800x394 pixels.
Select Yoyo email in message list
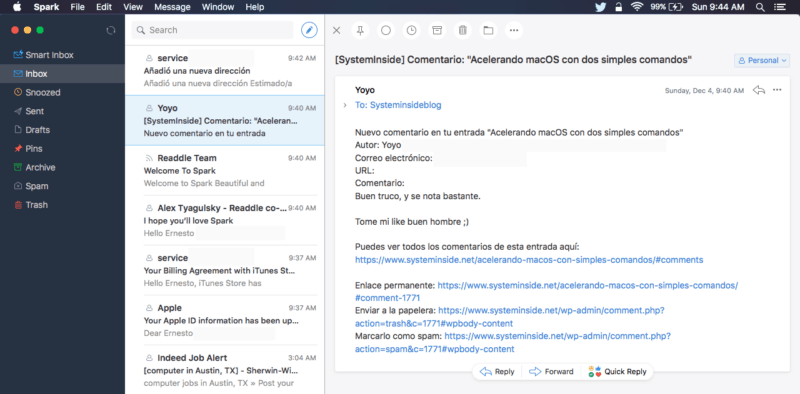[224, 120]
